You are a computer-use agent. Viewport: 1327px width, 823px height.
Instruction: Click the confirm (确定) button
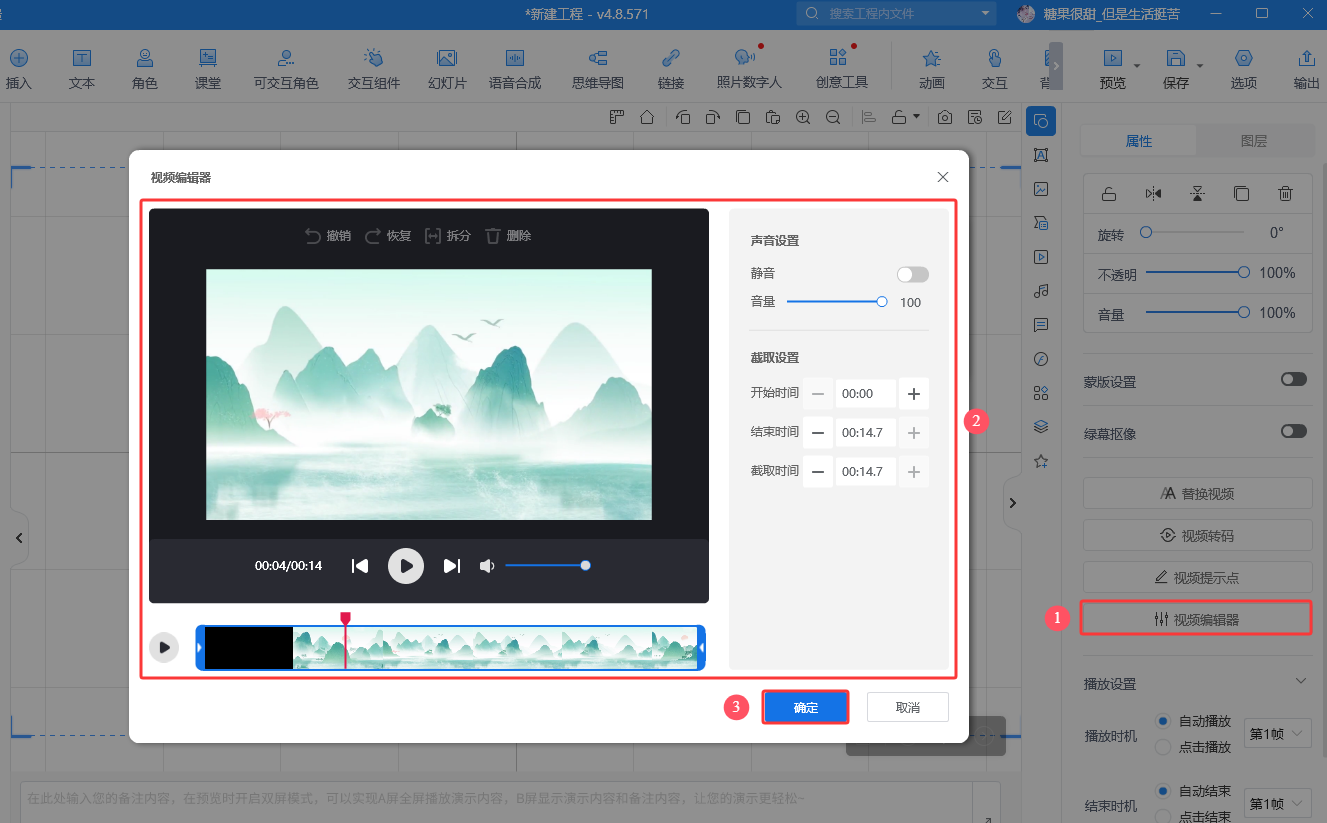point(806,708)
